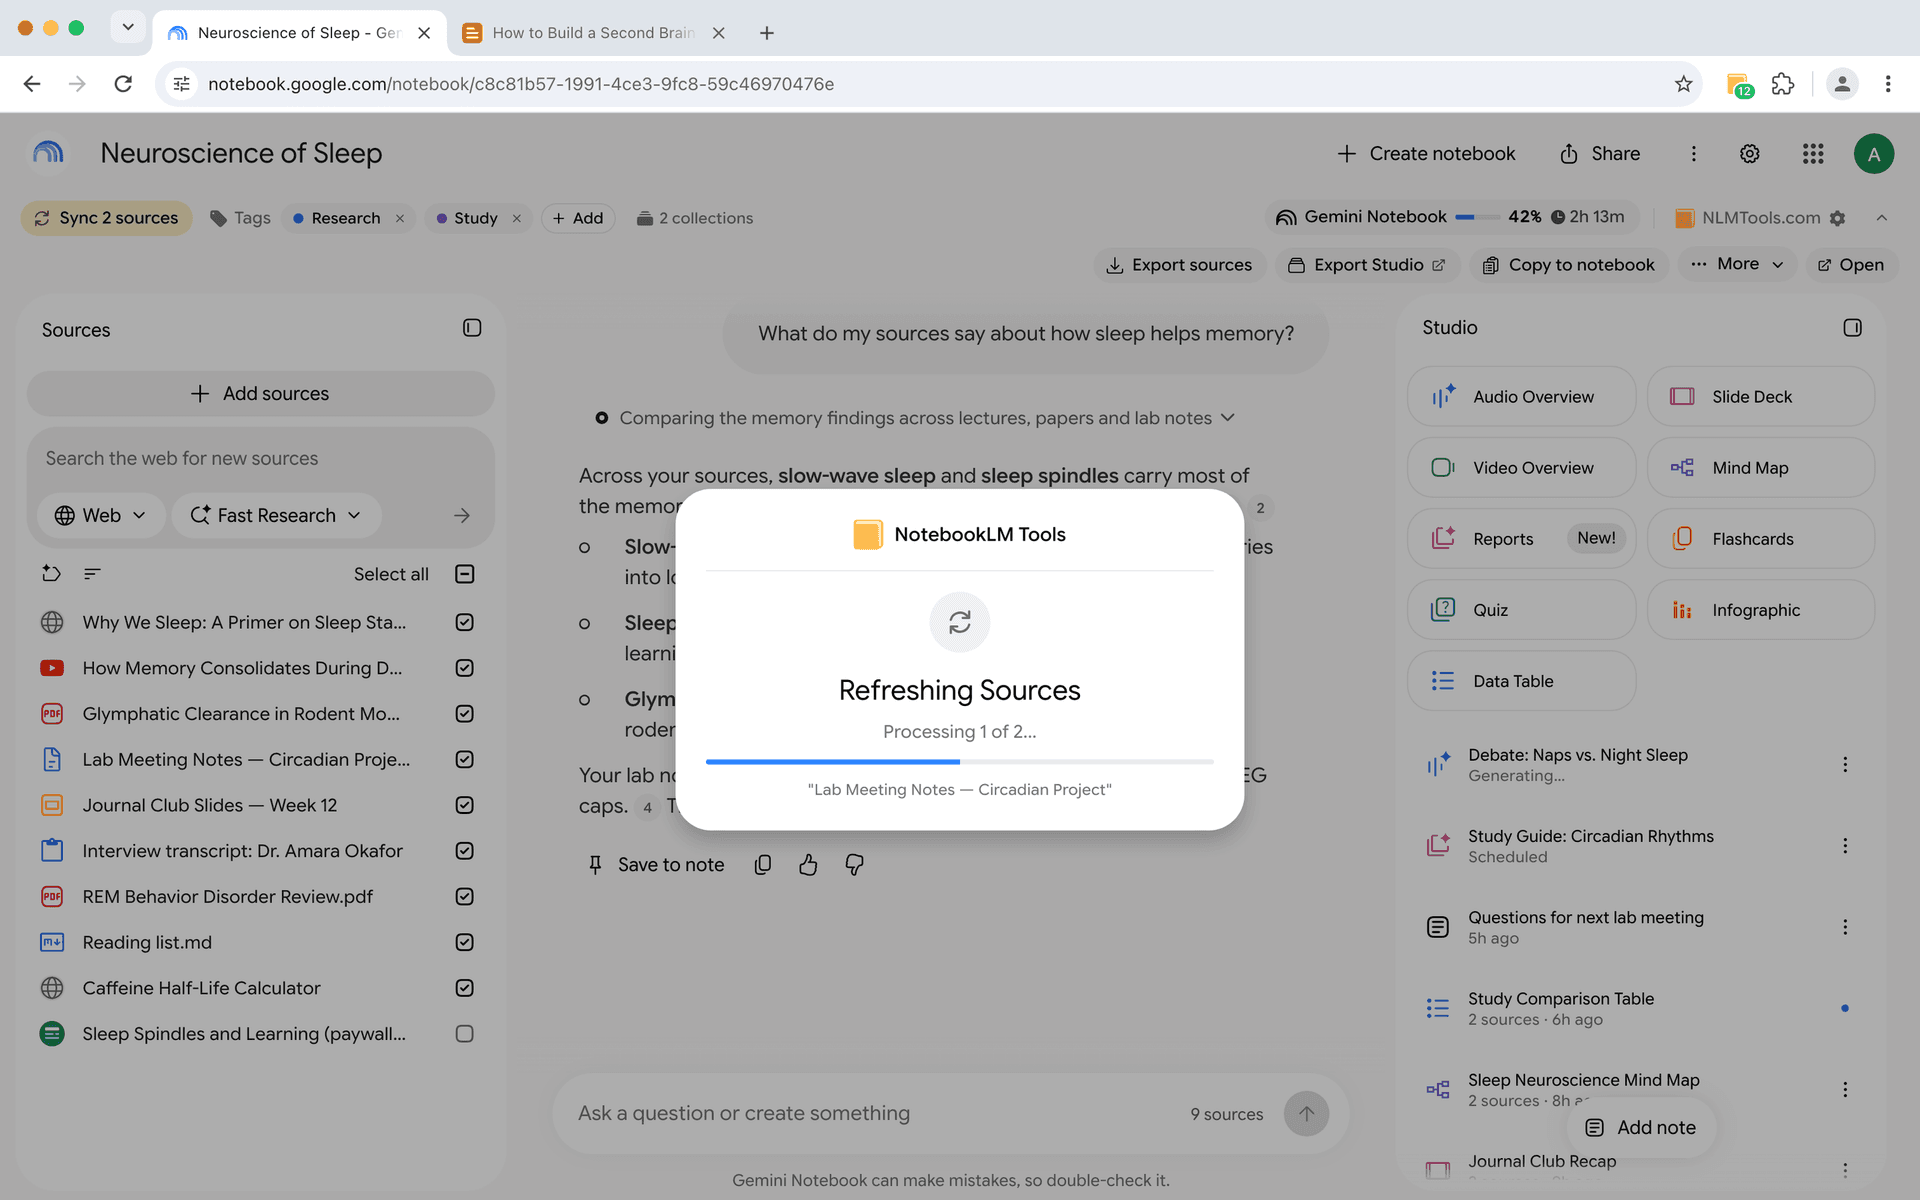Viewport: 1920px width, 1200px height.
Task: Open Google apps grid icon
Action: click(x=1813, y=154)
